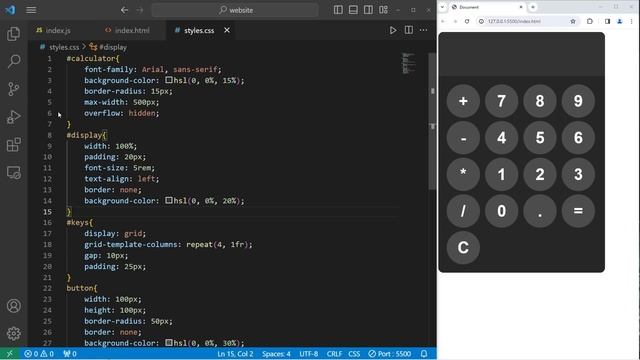640x360 pixels.
Task: Split the editor to the right
Action: click(409, 30)
